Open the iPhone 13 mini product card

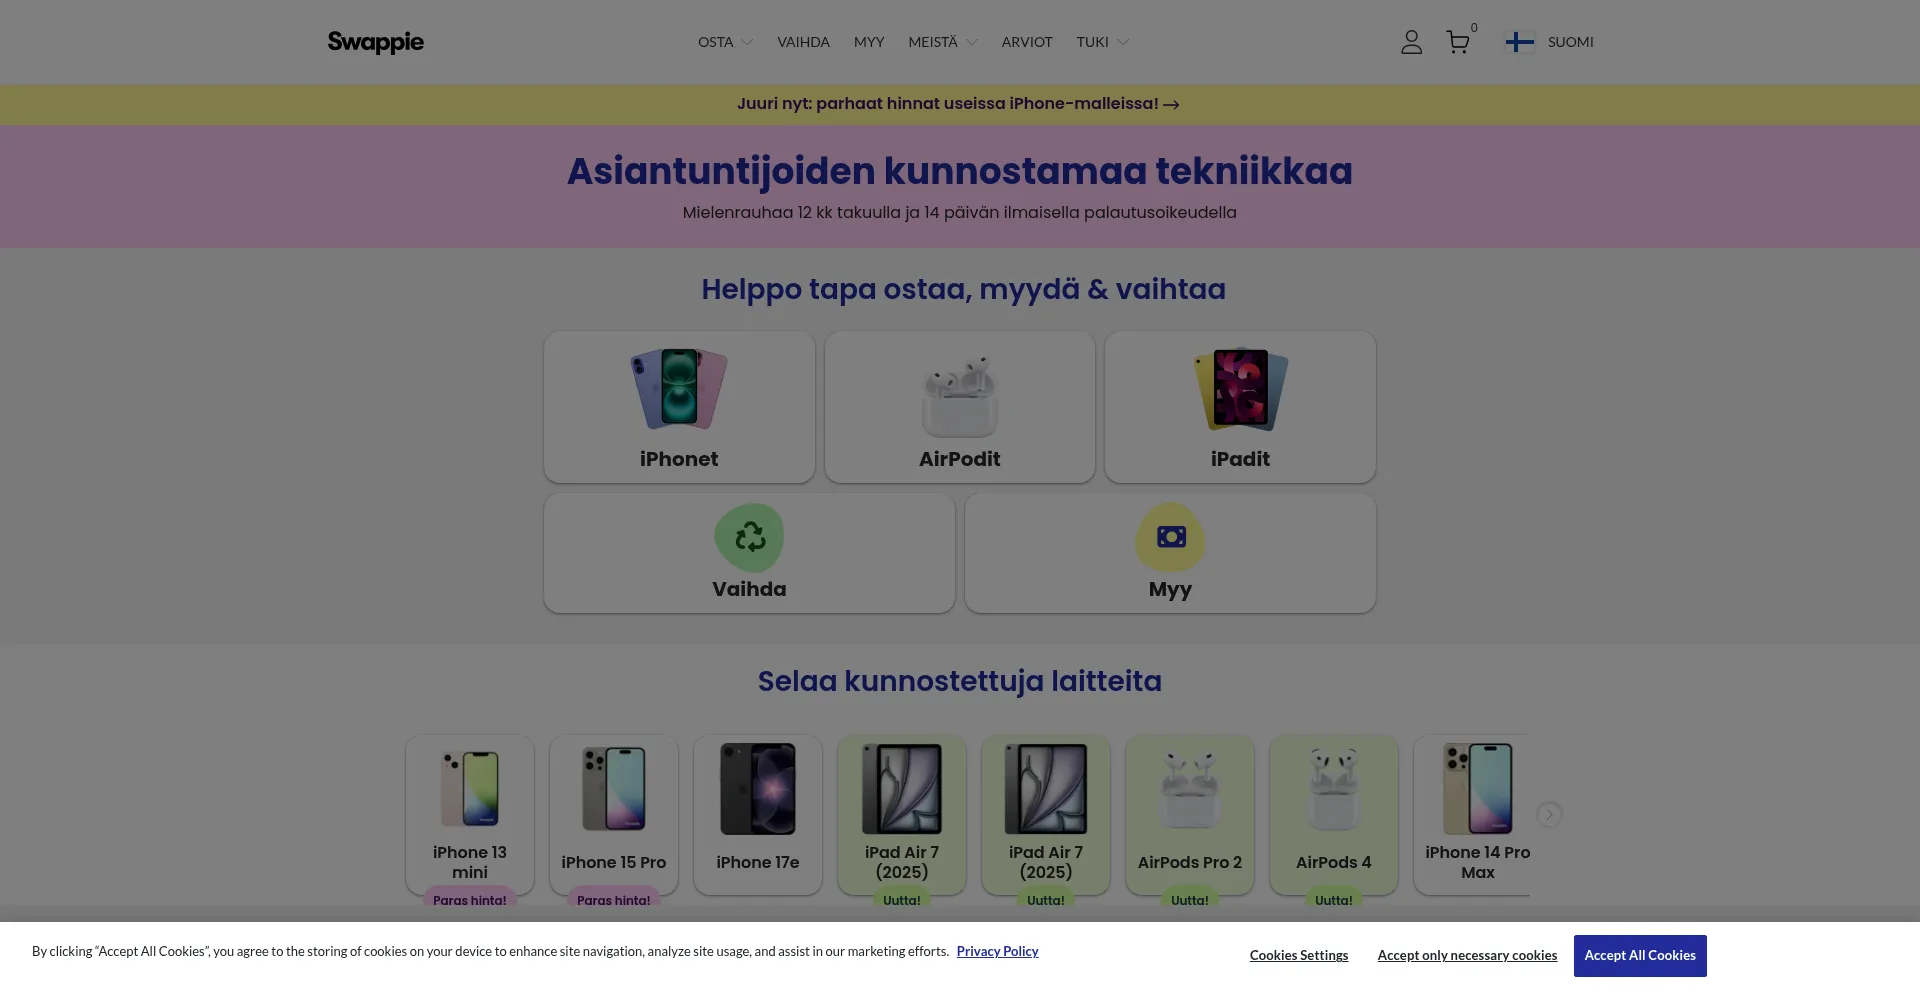click(x=470, y=815)
